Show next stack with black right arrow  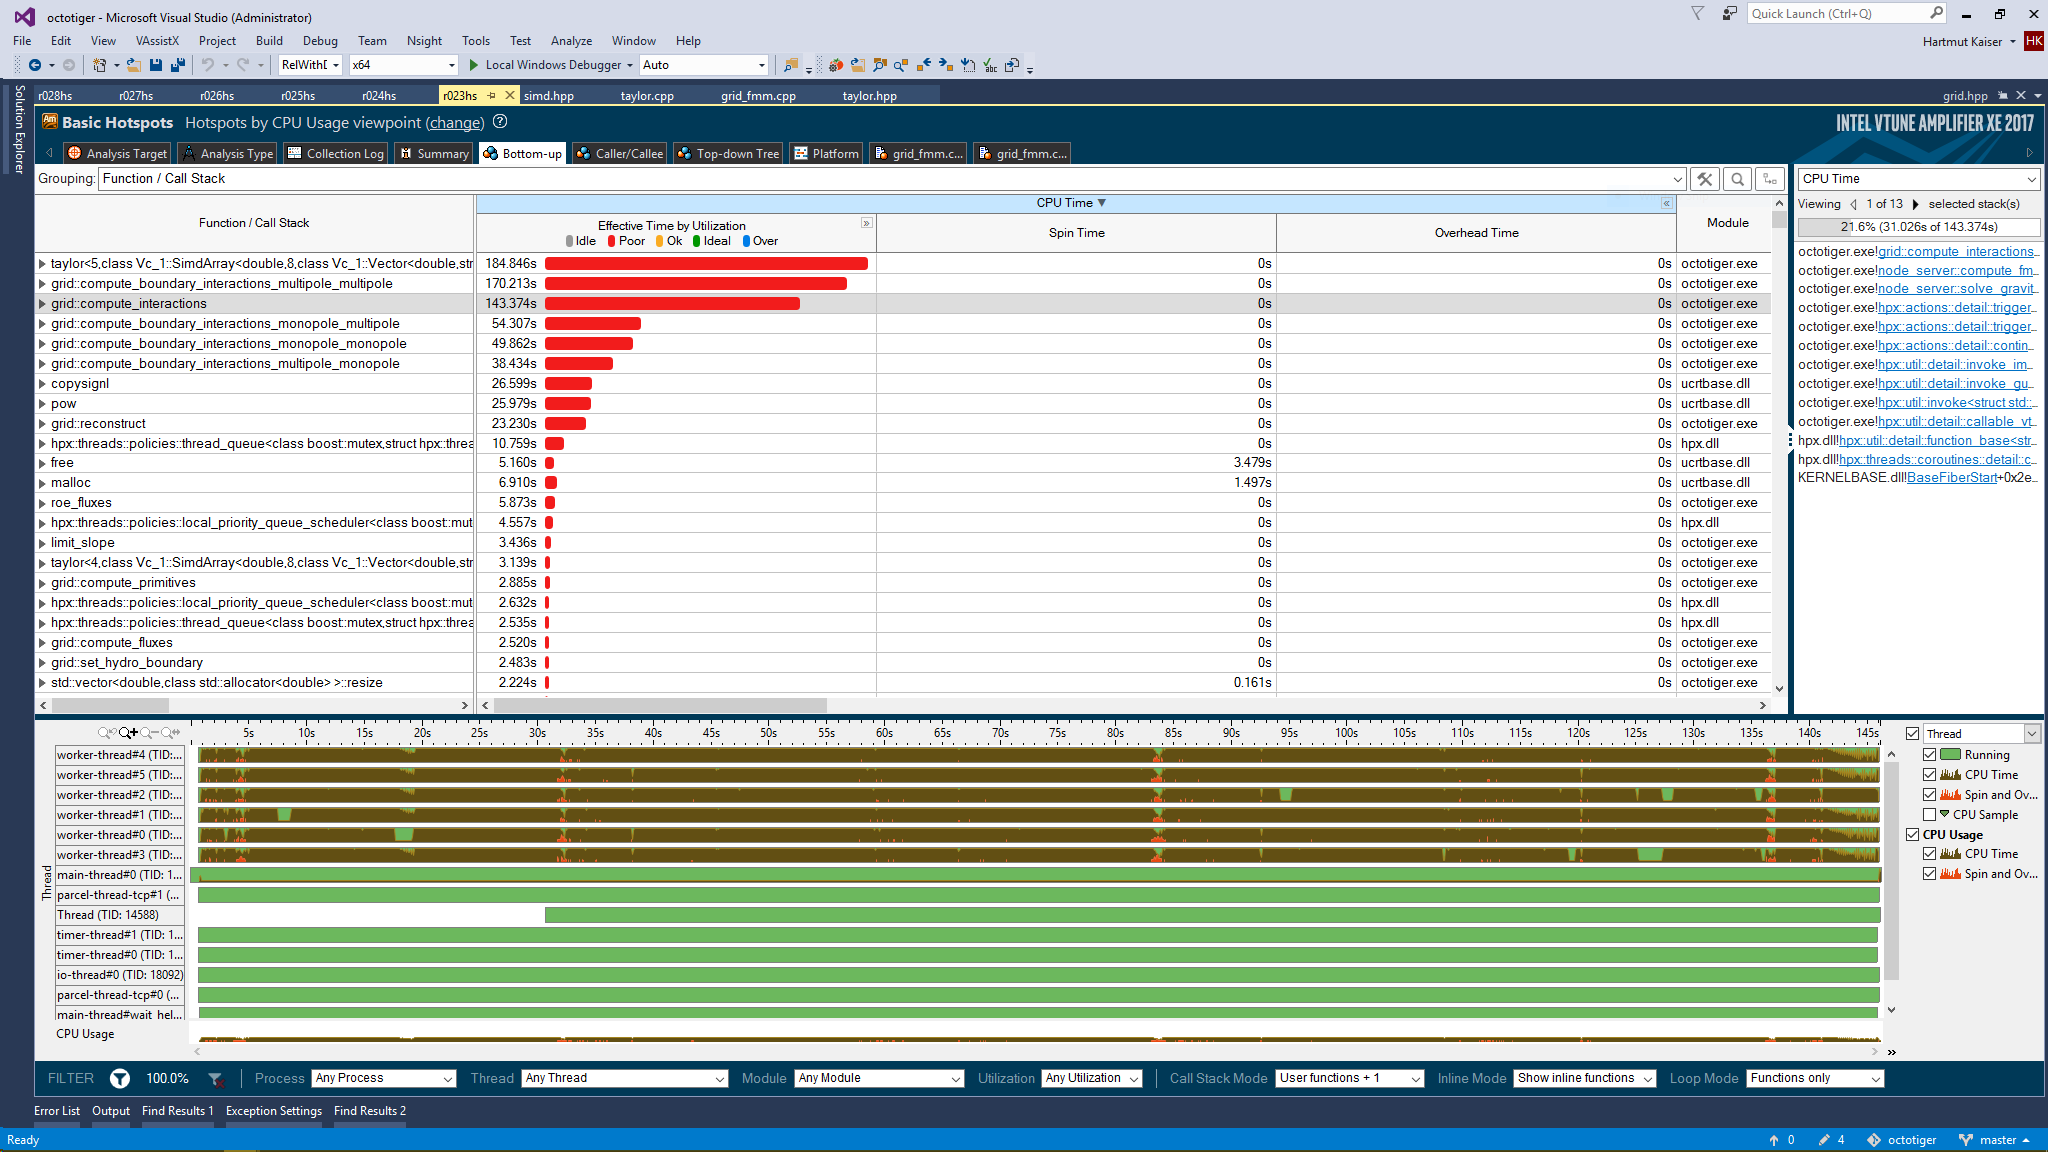tap(1916, 204)
